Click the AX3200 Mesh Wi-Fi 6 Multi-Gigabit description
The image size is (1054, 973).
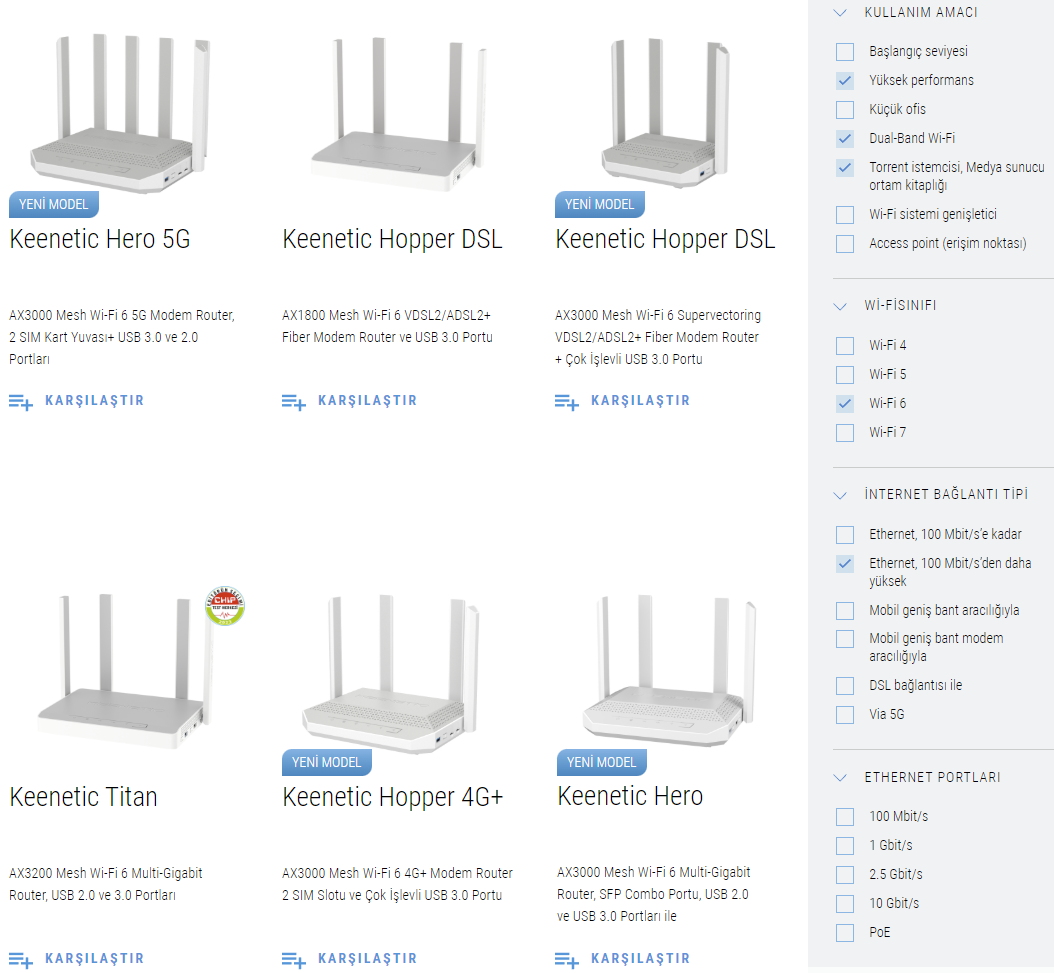[106, 884]
